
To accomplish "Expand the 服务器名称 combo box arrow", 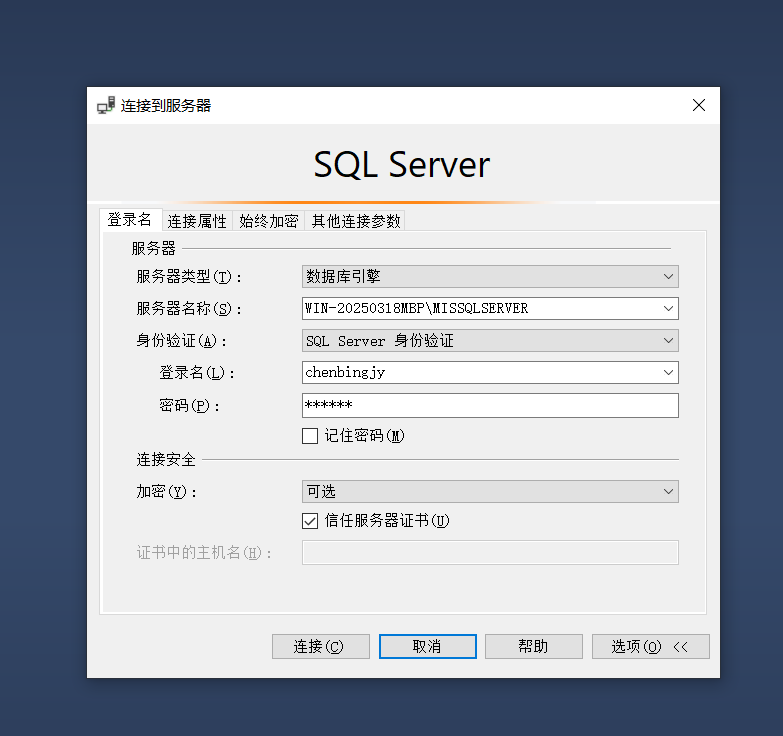I will (668, 309).
